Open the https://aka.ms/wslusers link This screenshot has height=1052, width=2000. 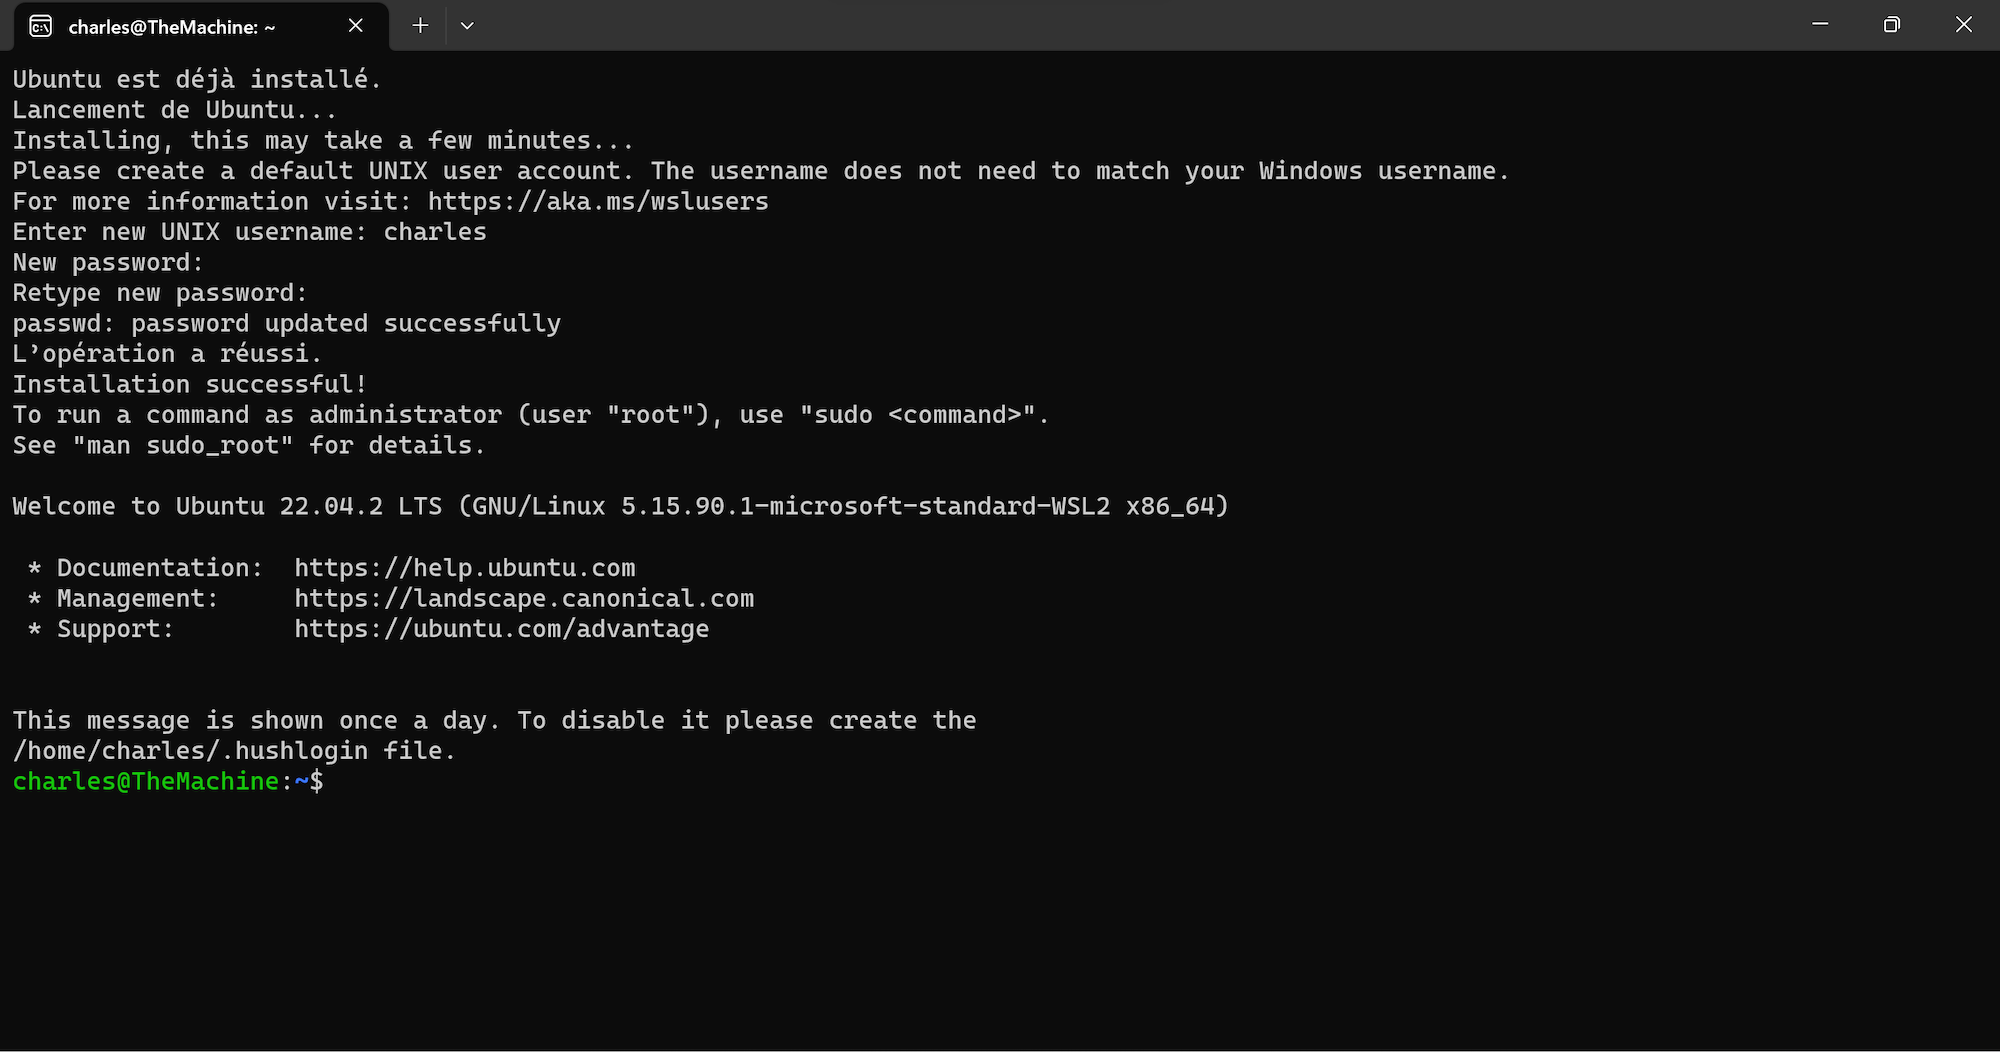598,201
